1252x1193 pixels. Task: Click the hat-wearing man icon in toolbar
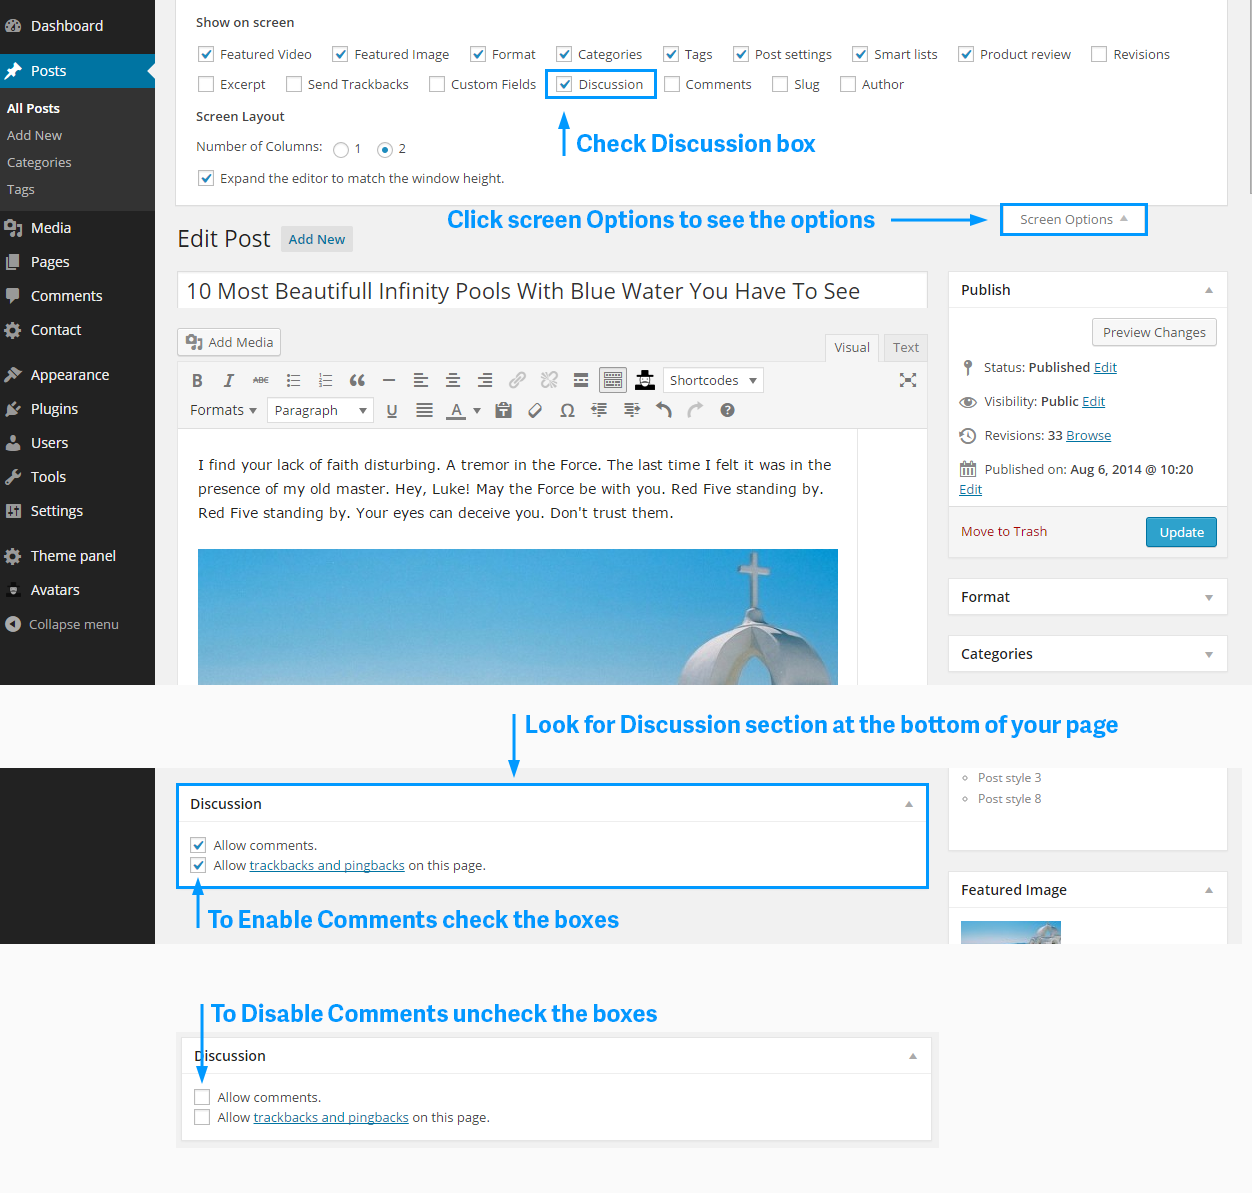tap(645, 380)
